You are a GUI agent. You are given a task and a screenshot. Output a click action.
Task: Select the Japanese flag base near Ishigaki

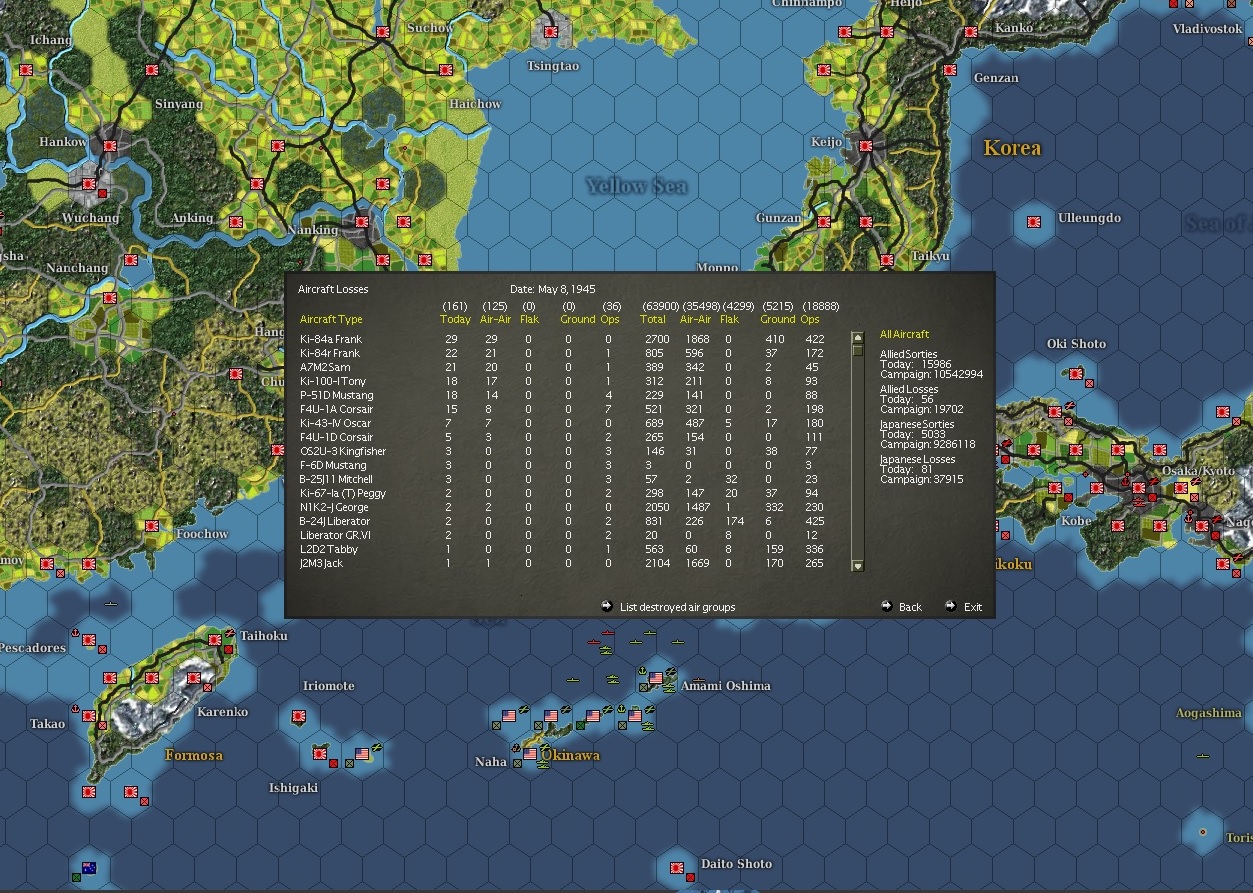[x=320, y=753]
